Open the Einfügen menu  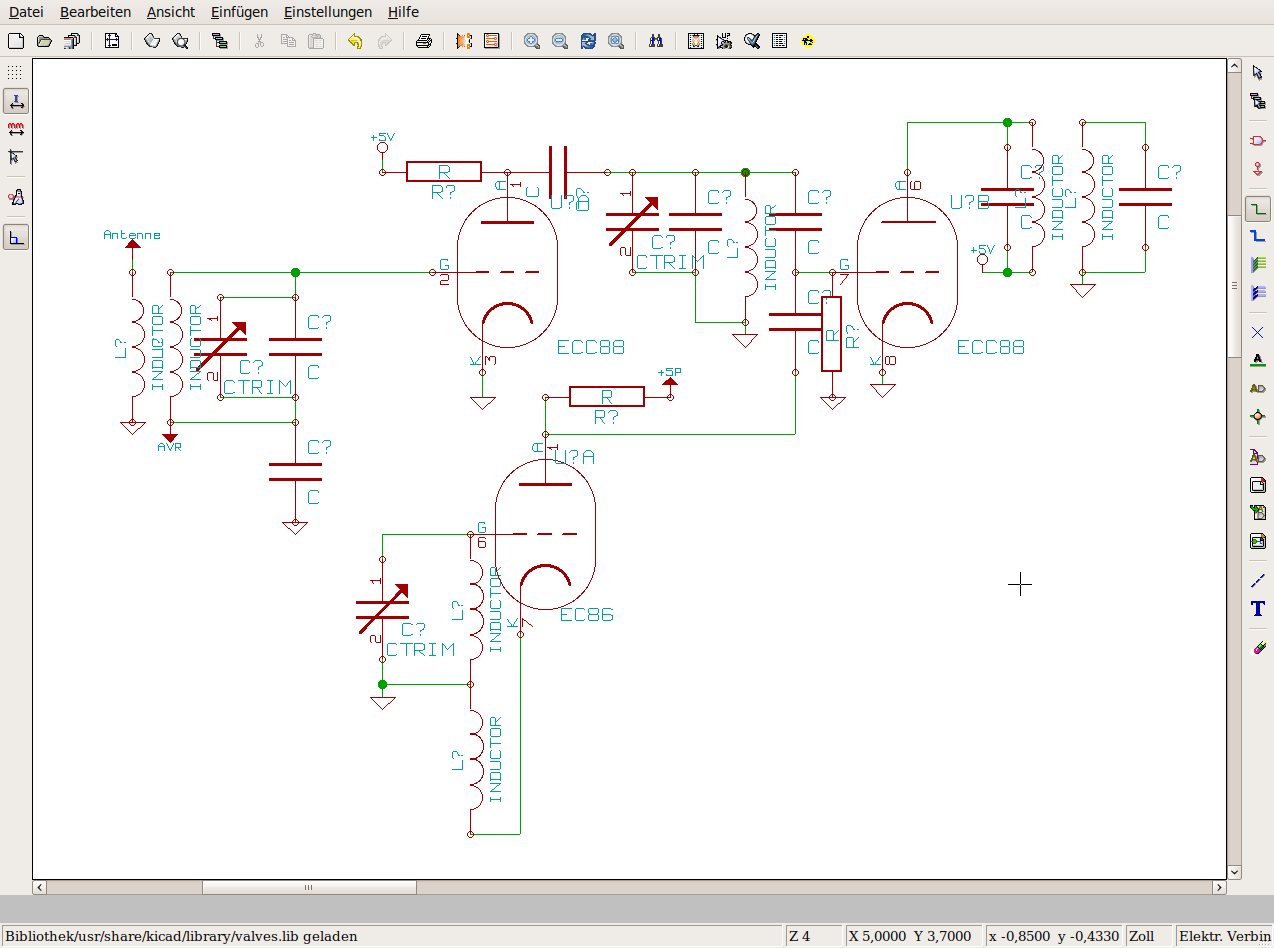pyautogui.click(x=239, y=12)
